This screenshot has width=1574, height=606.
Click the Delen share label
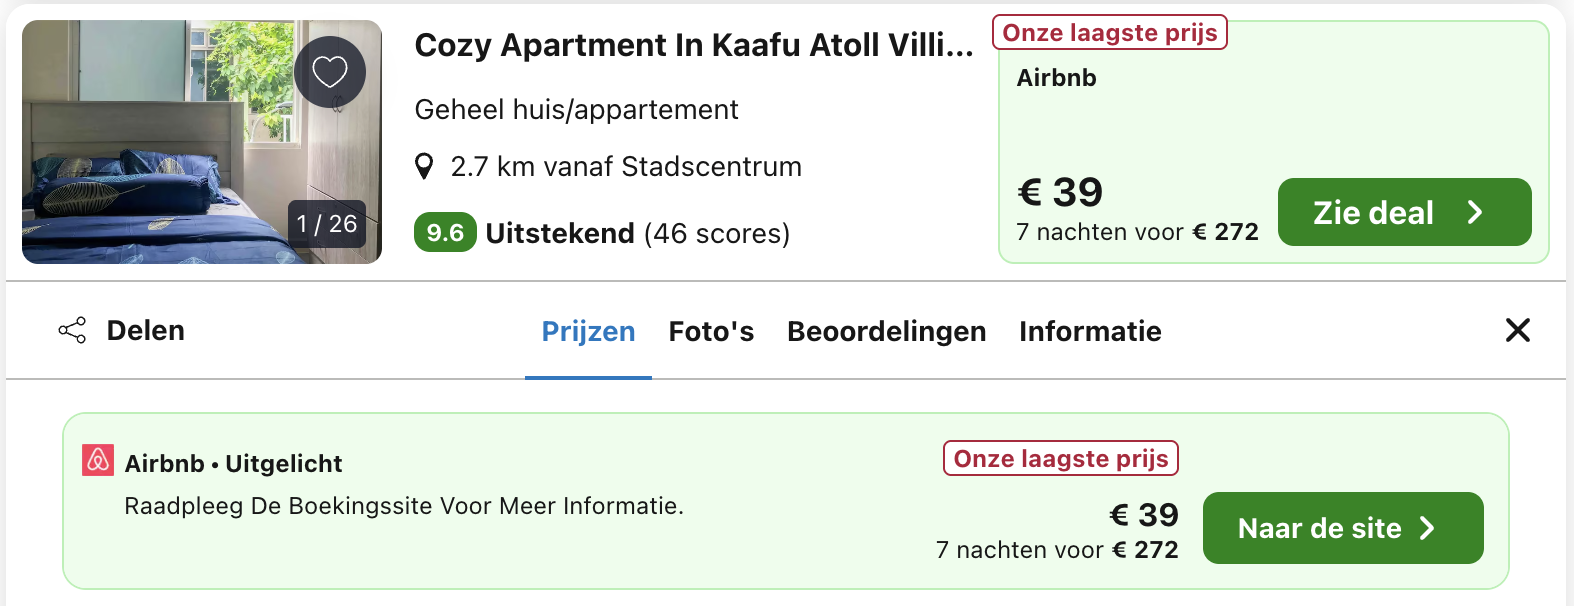click(x=146, y=331)
